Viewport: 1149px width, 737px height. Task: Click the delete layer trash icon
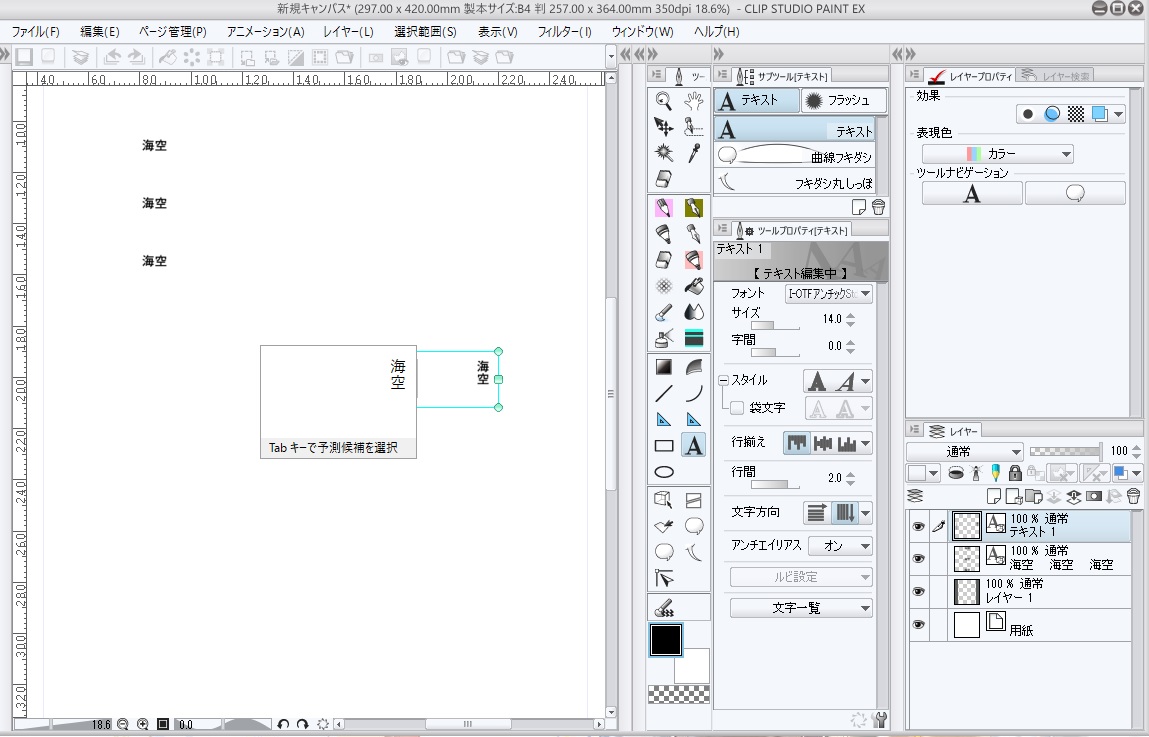1133,496
